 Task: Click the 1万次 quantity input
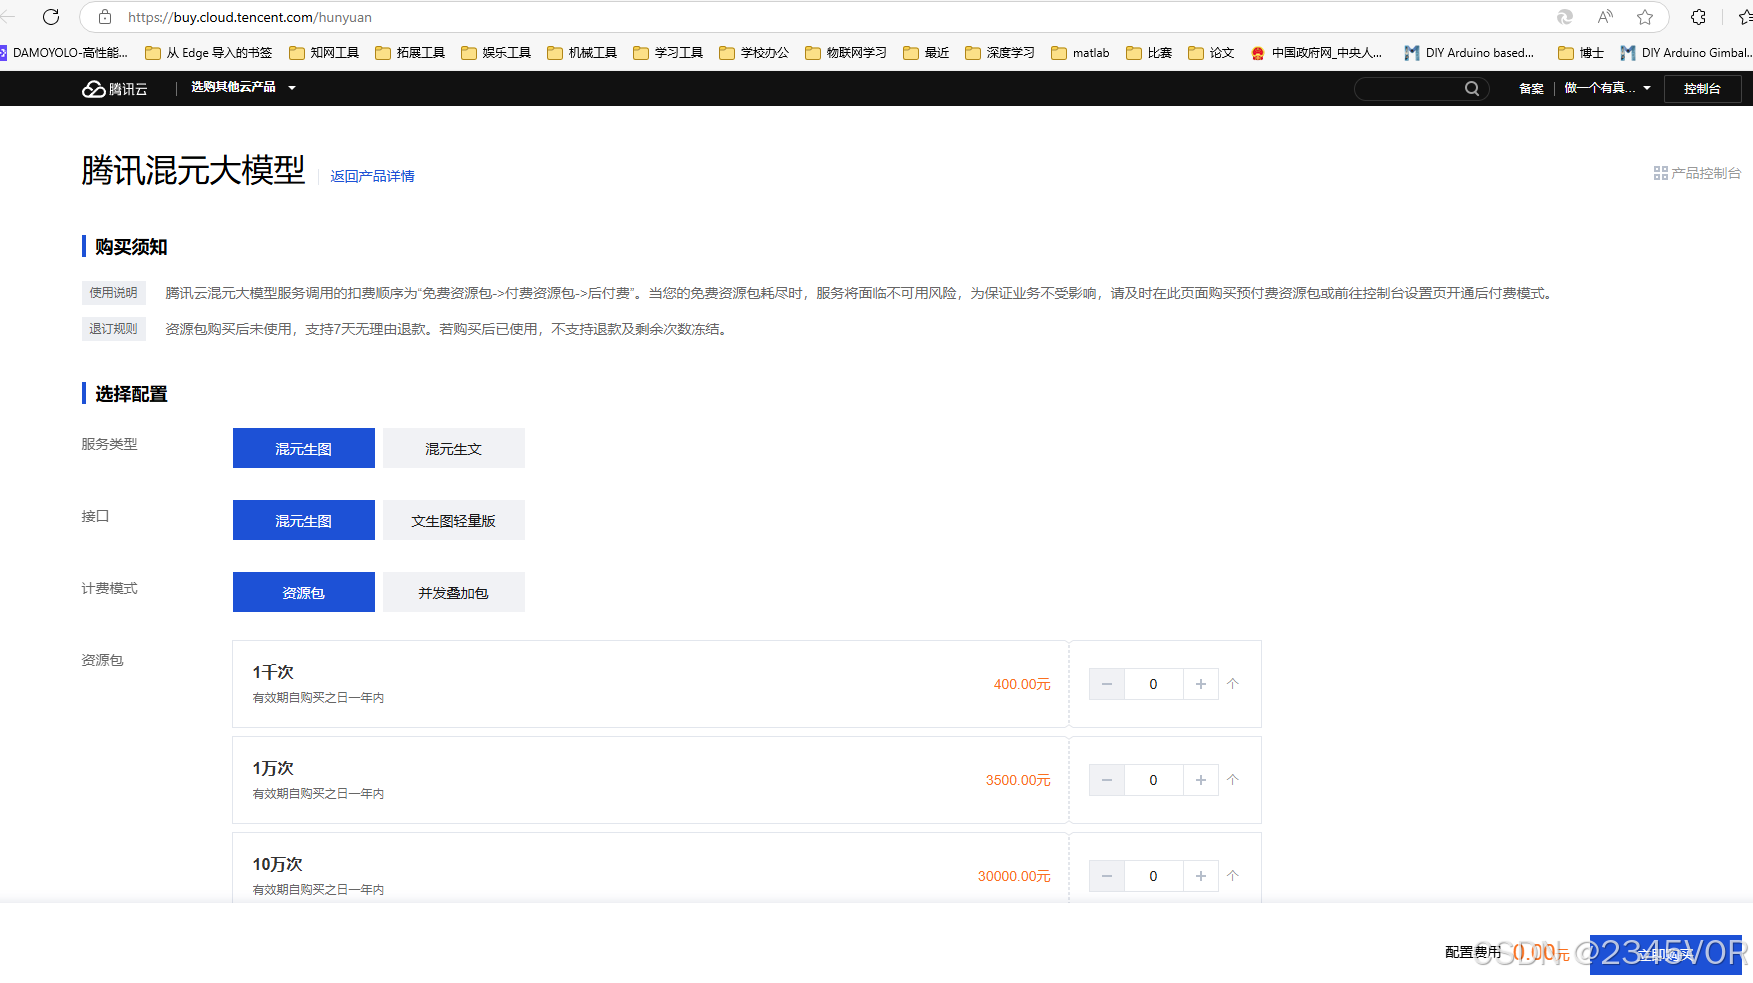click(x=1153, y=780)
